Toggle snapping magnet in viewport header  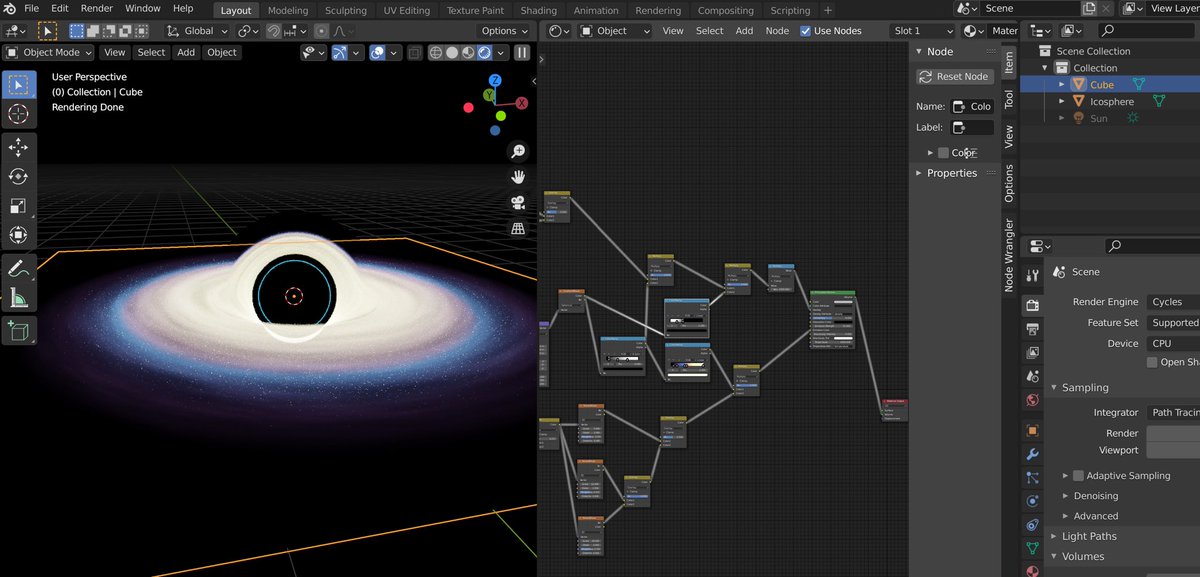tap(273, 31)
